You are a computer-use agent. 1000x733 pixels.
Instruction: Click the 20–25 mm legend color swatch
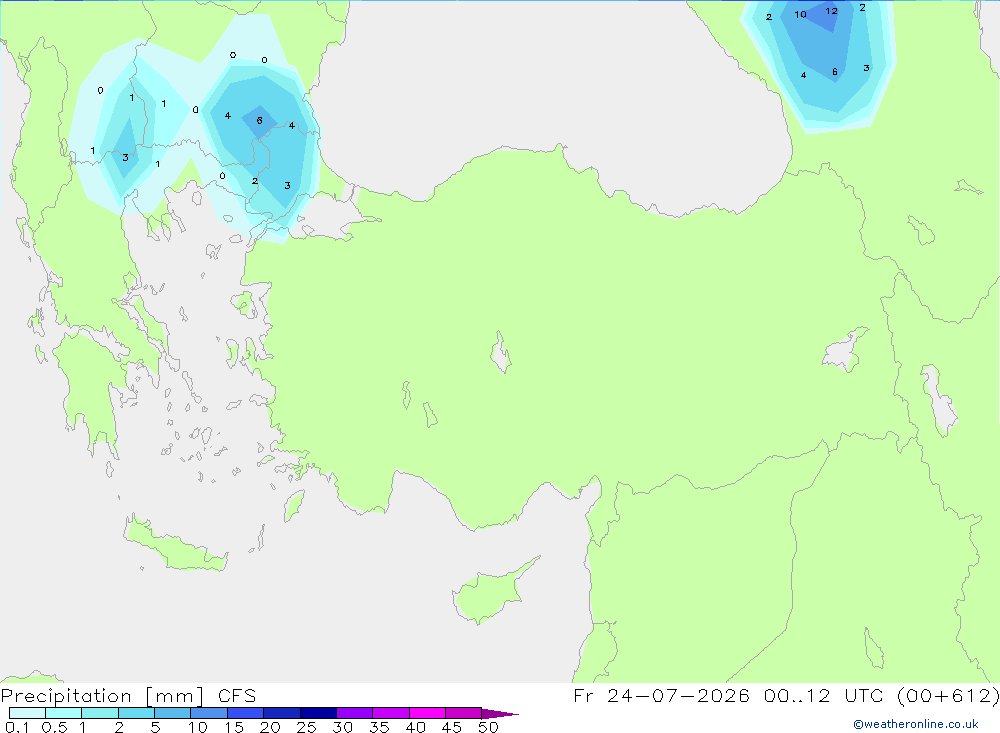[282, 713]
